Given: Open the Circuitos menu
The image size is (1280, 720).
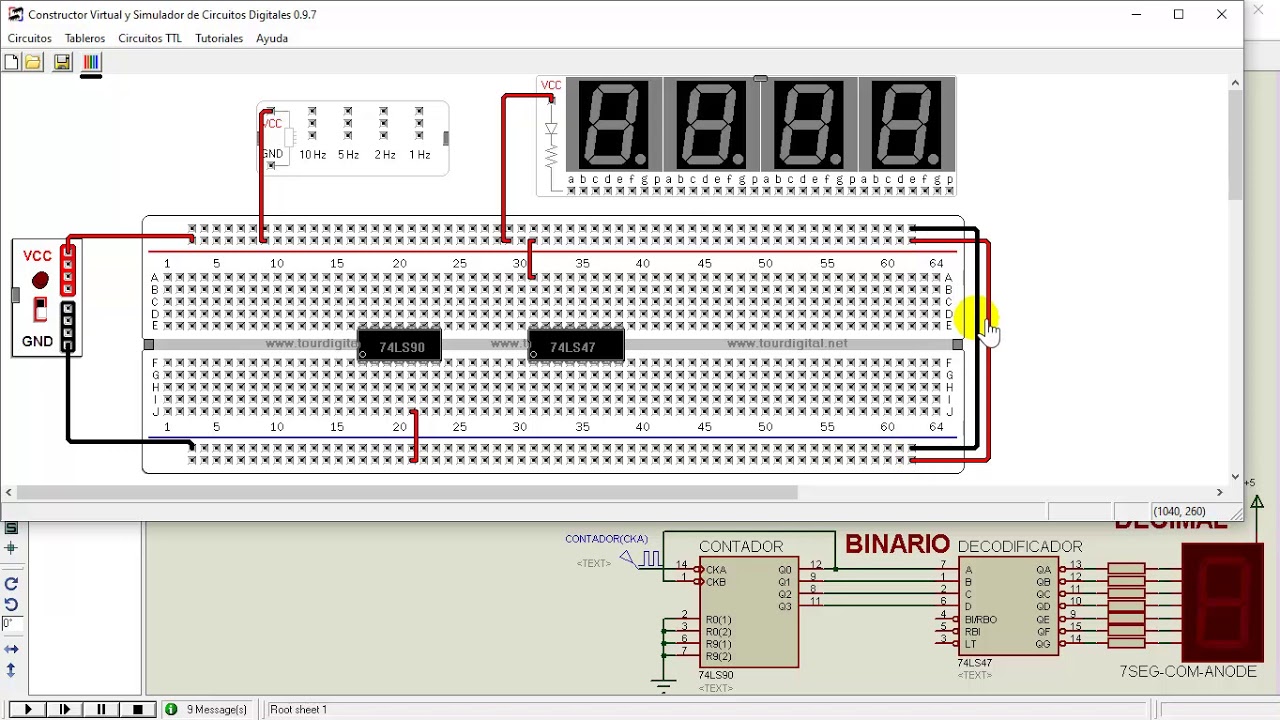Looking at the screenshot, I should click(30, 38).
